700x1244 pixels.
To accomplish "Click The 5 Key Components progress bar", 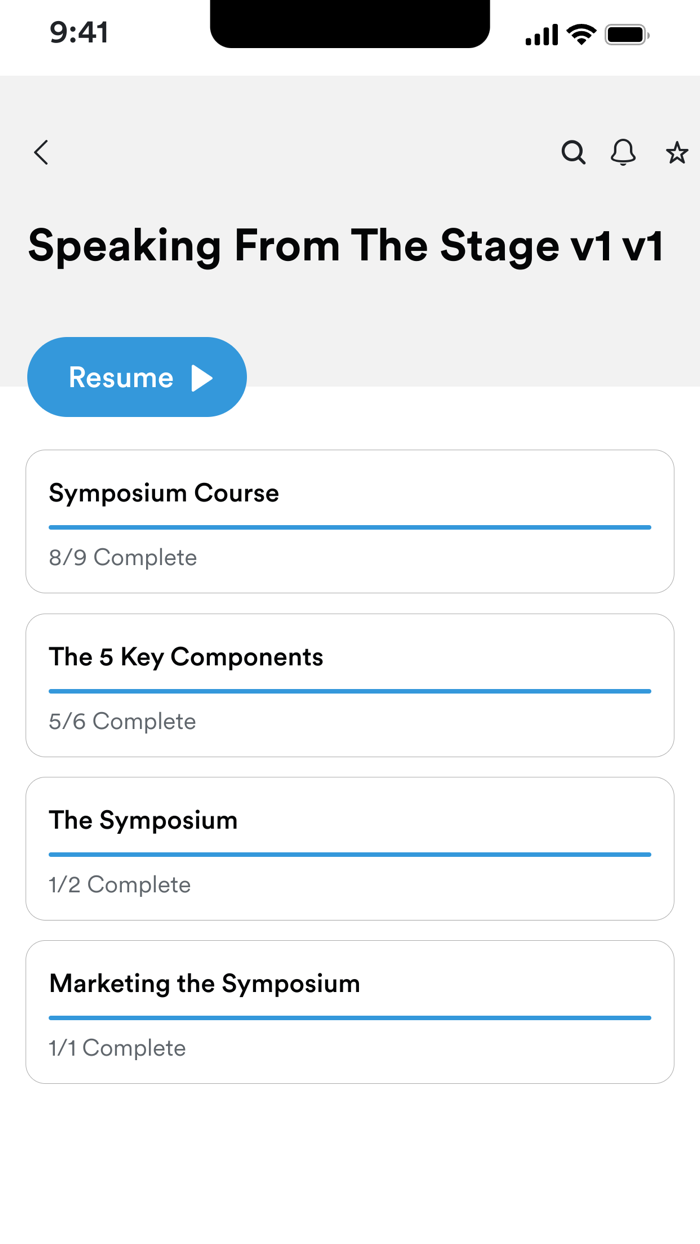I will pos(350,691).
